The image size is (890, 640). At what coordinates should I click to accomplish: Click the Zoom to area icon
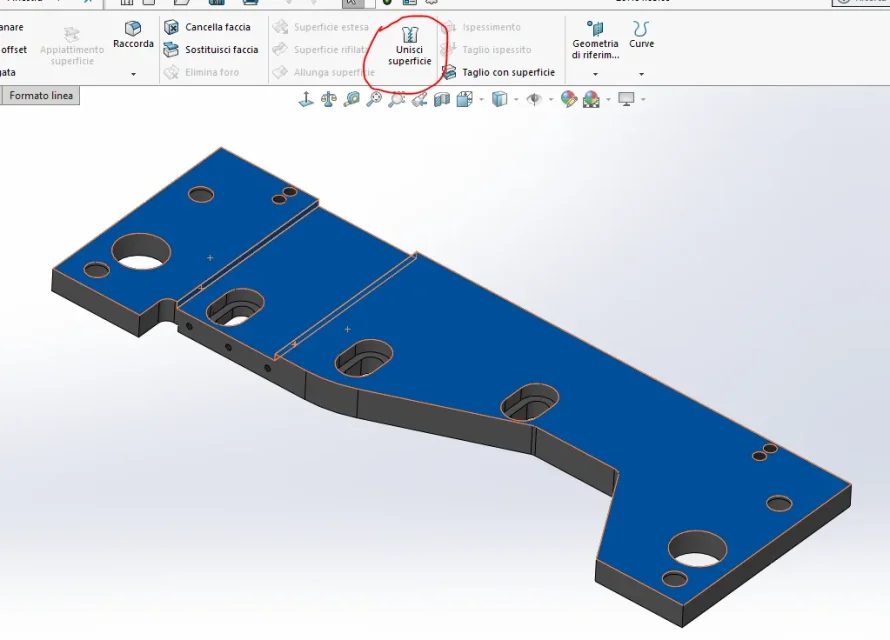point(397,99)
